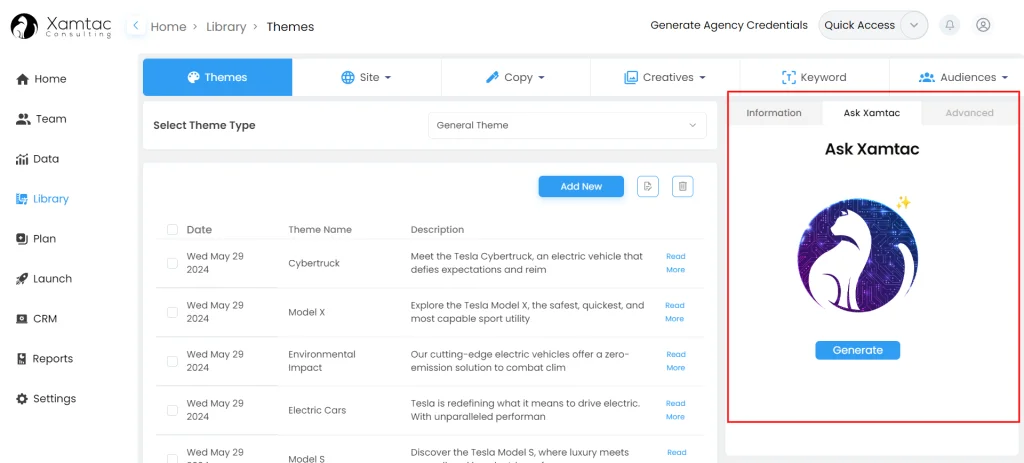Viewport: 1024px width, 463px height.
Task: Click the export file icon beside Add New
Action: (648, 186)
